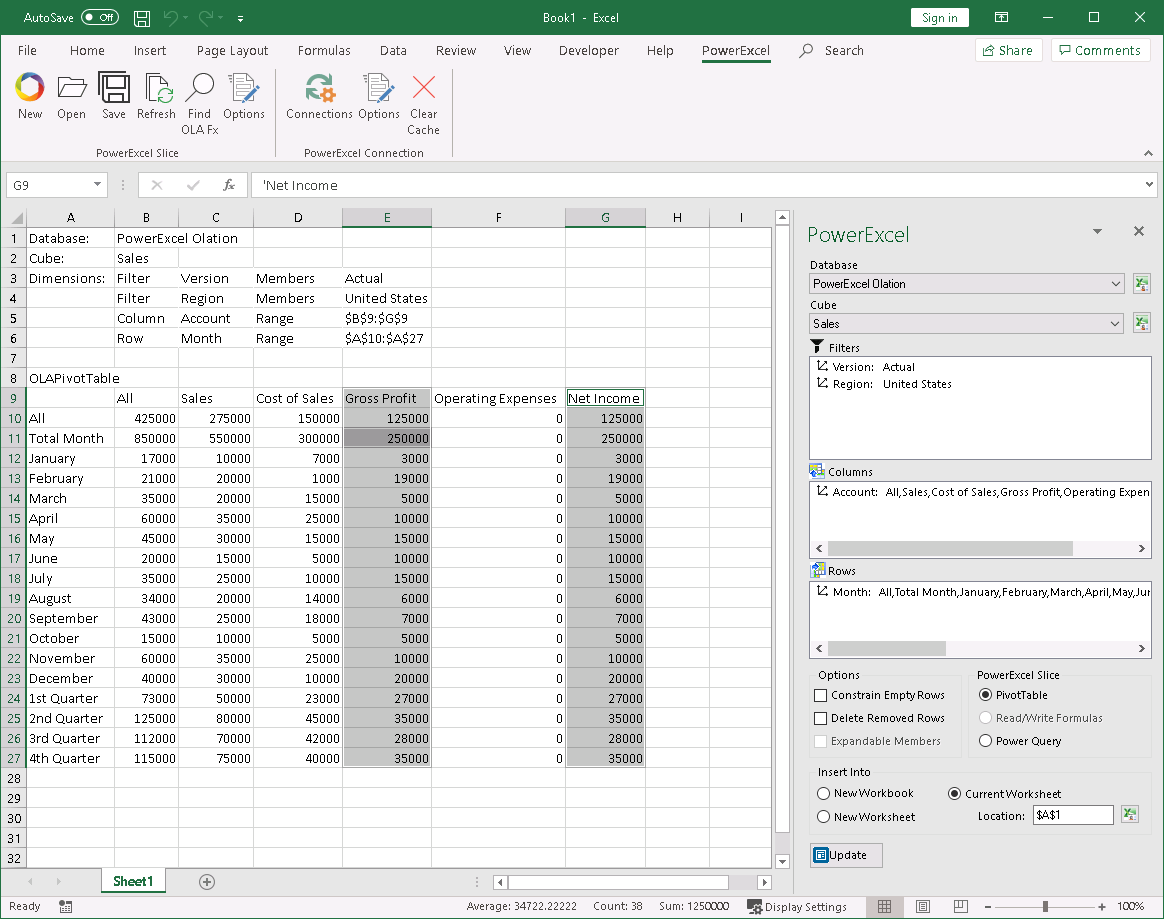Click the Save icon in the title bar
The height and width of the screenshot is (919, 1164).
[142, 18]
